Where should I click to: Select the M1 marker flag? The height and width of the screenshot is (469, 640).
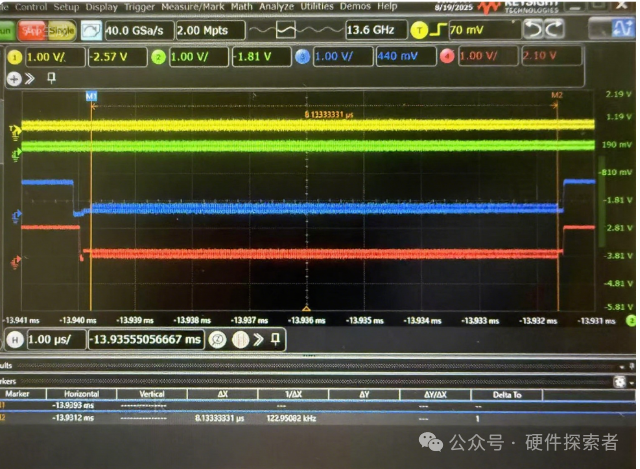click(91, 96)
